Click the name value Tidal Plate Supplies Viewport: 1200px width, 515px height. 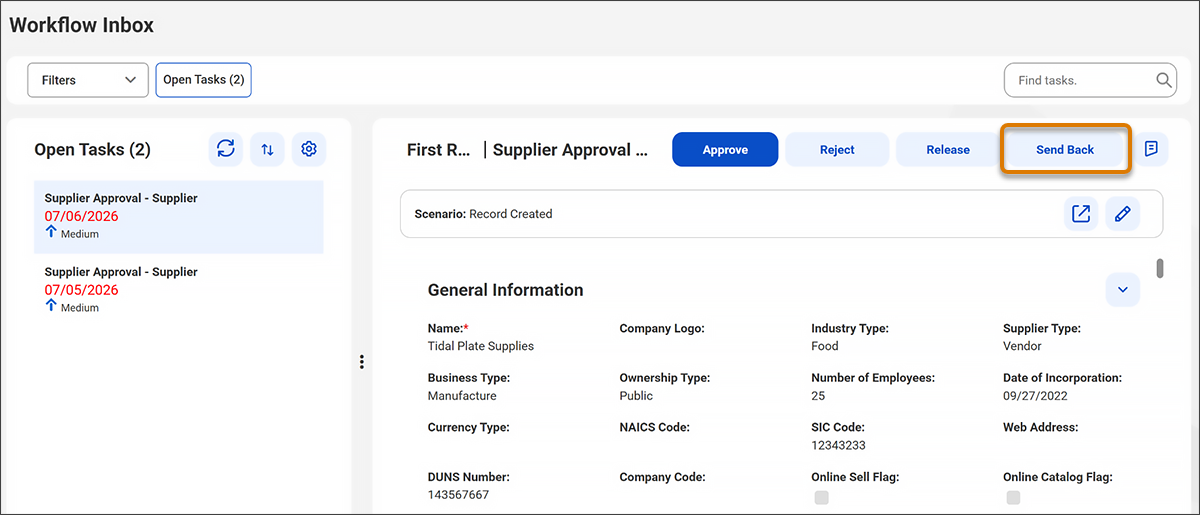(480, 346)
